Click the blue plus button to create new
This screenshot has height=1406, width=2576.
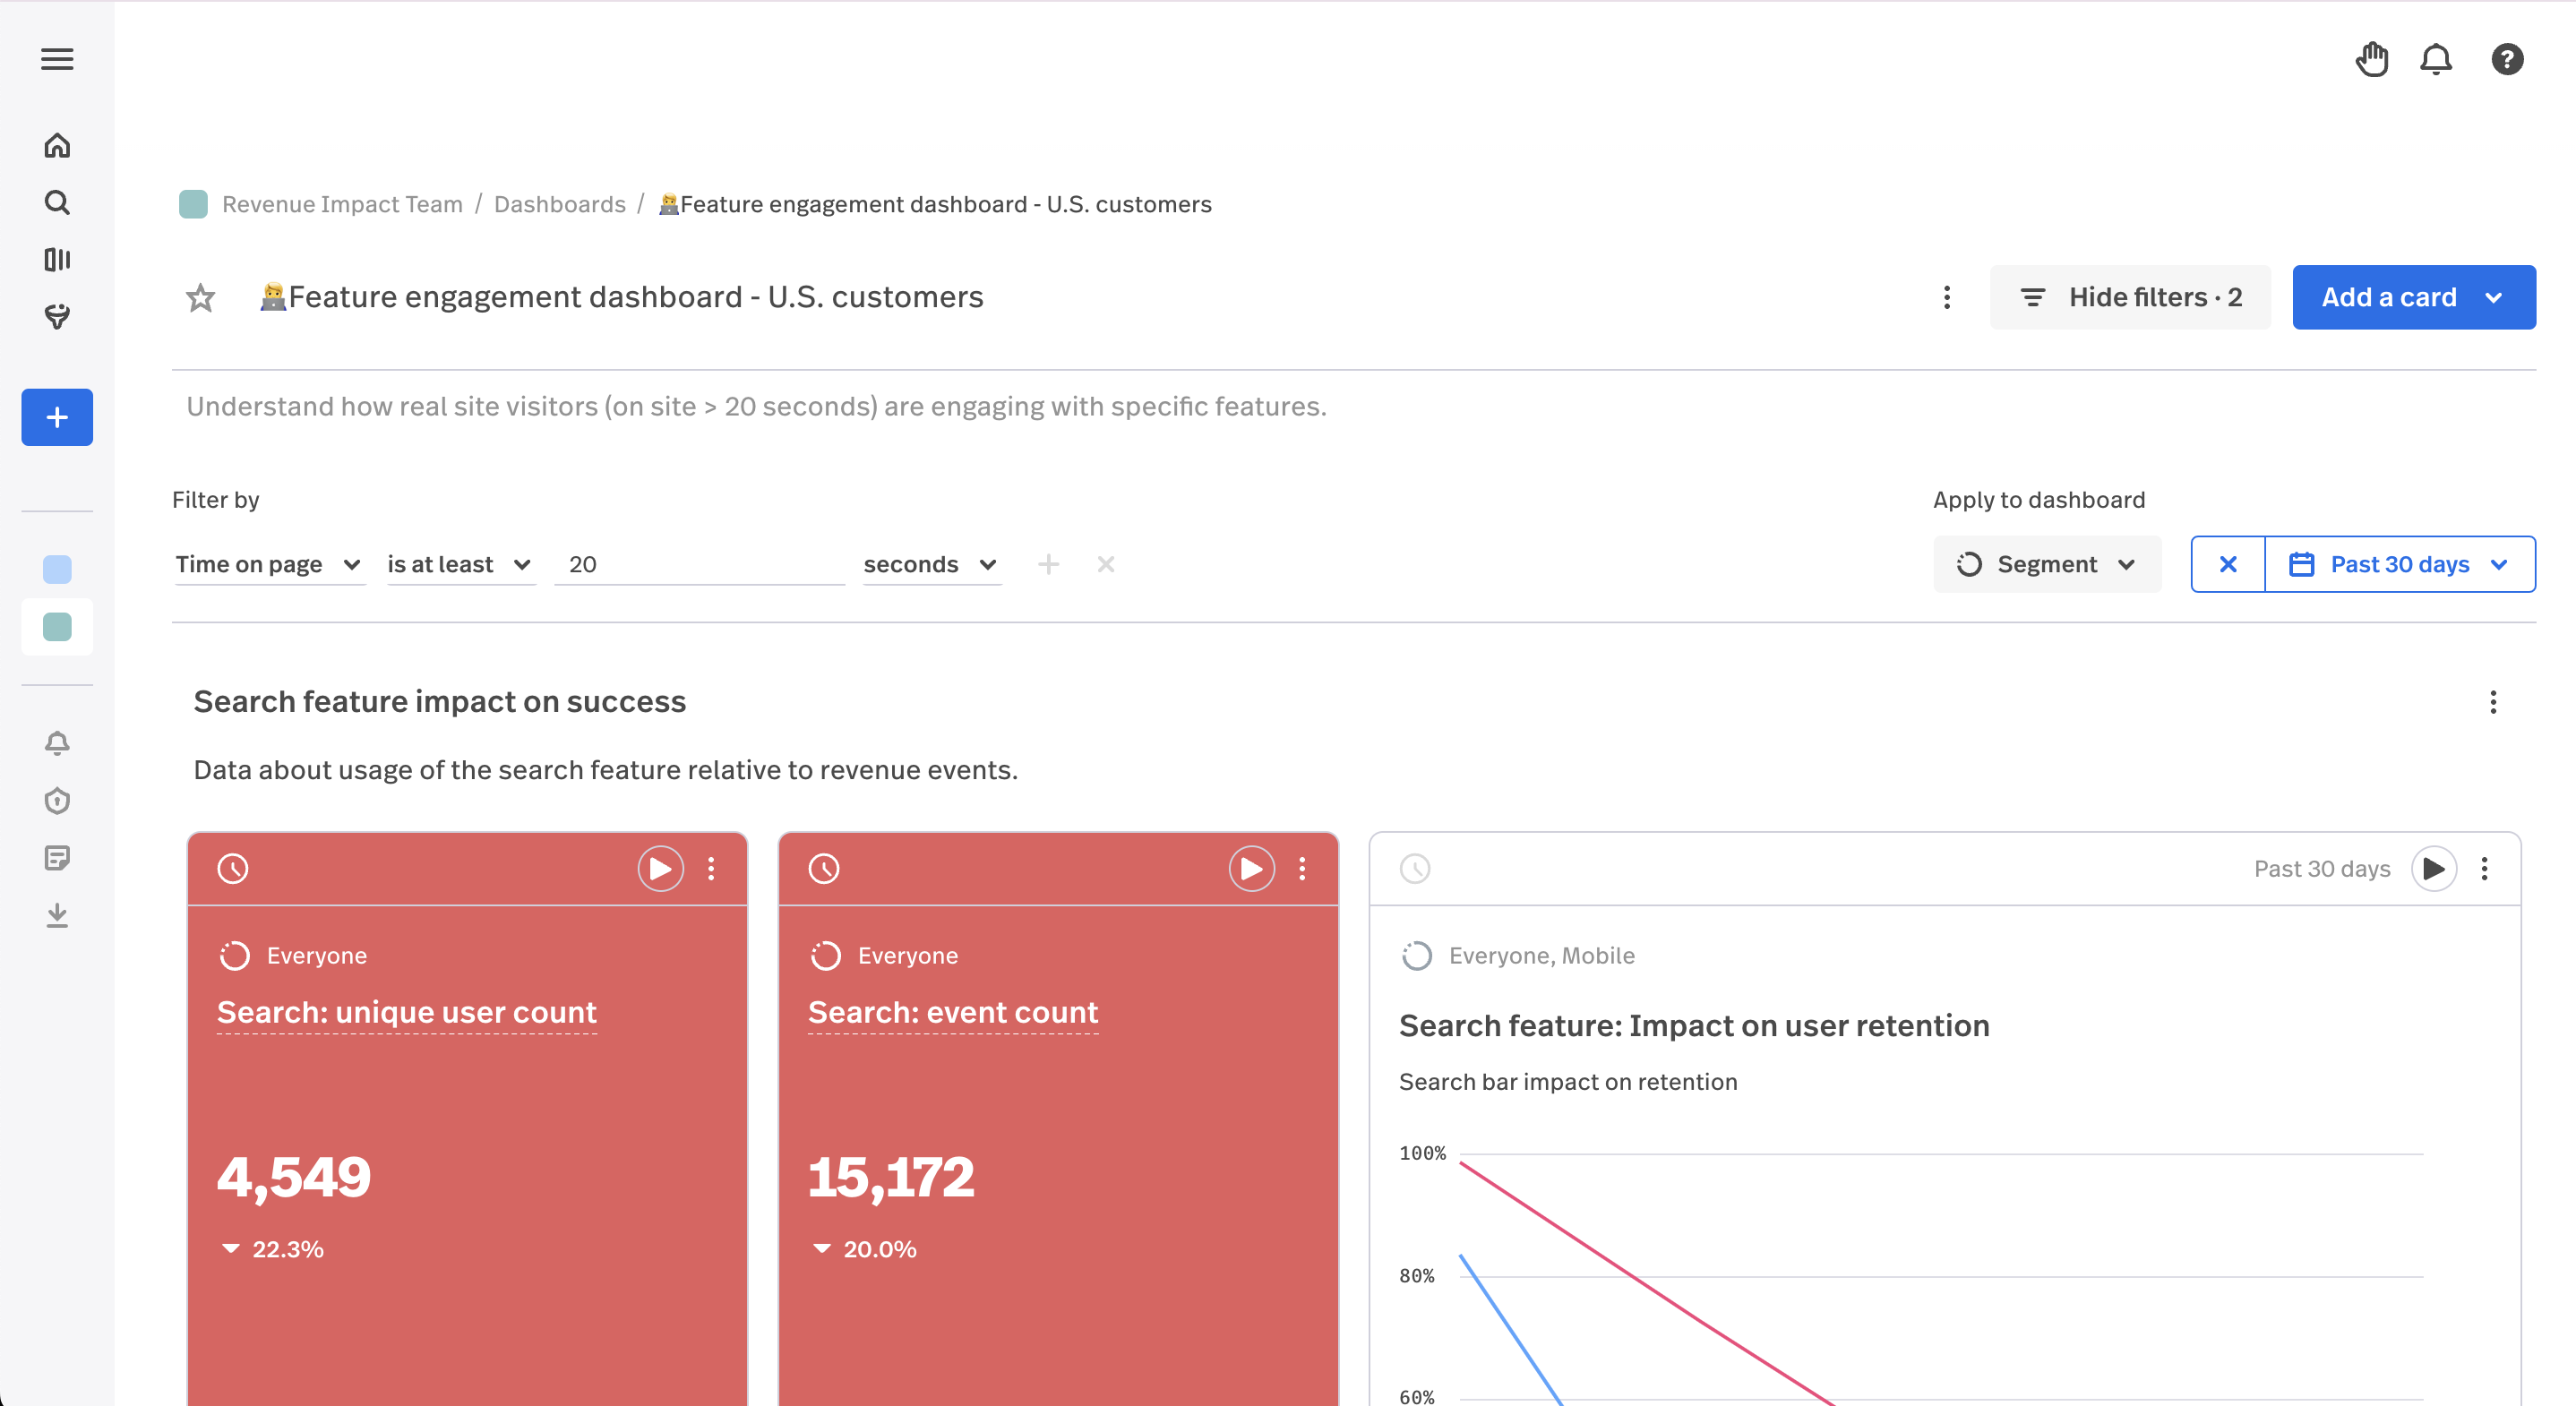pos(57,417)
